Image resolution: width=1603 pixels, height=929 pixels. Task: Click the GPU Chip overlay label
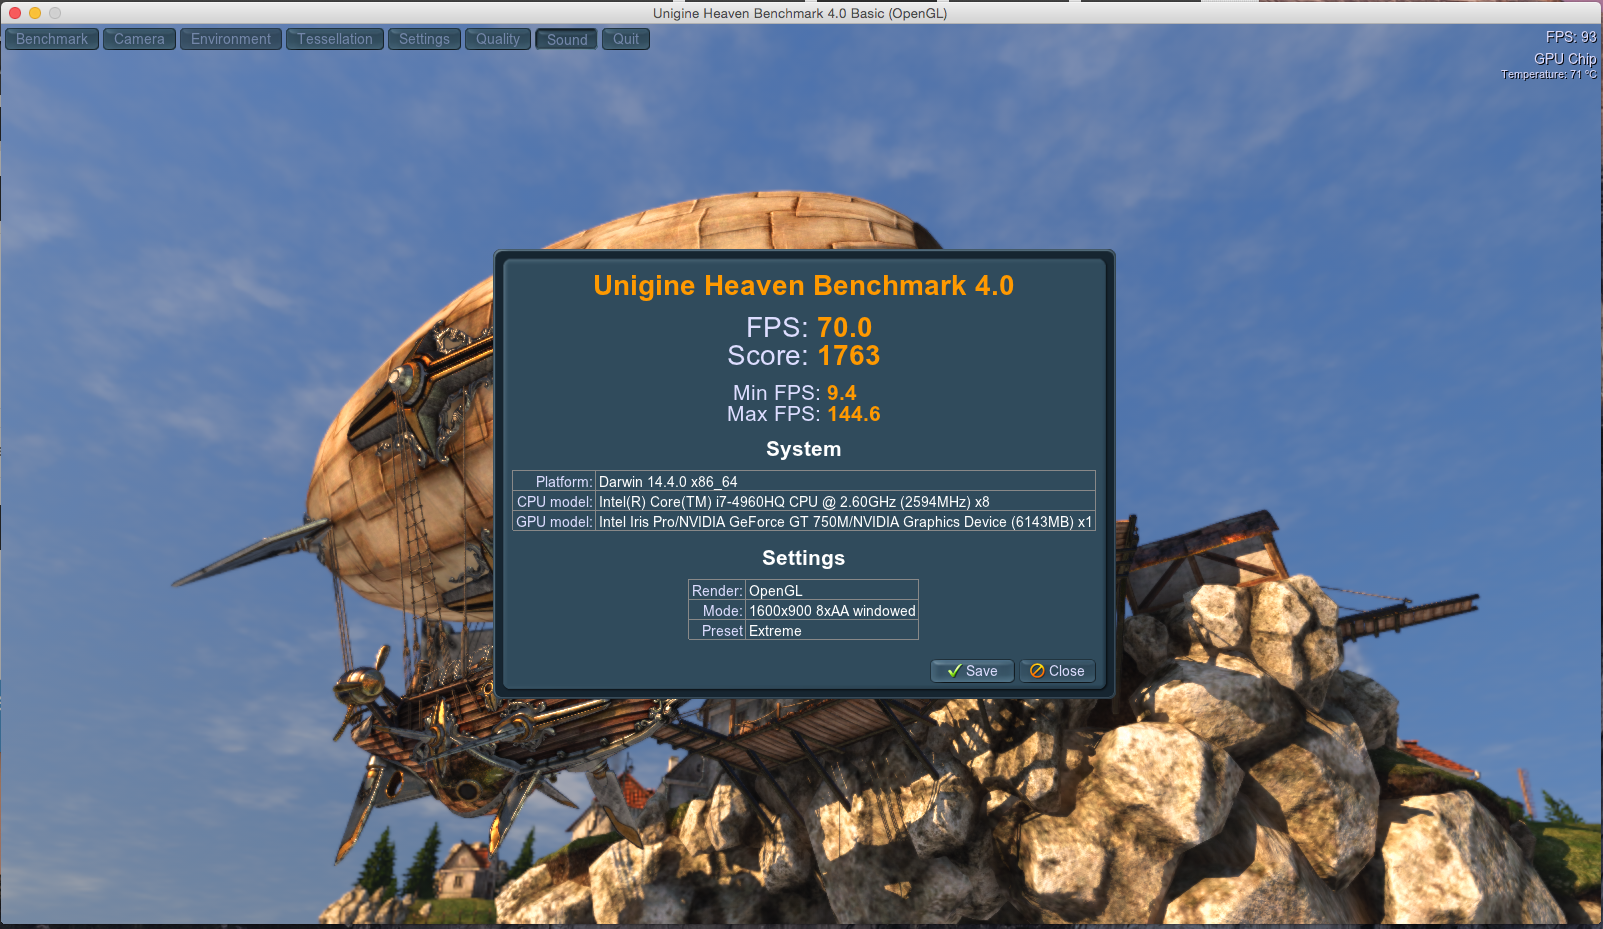point(1565,59)
